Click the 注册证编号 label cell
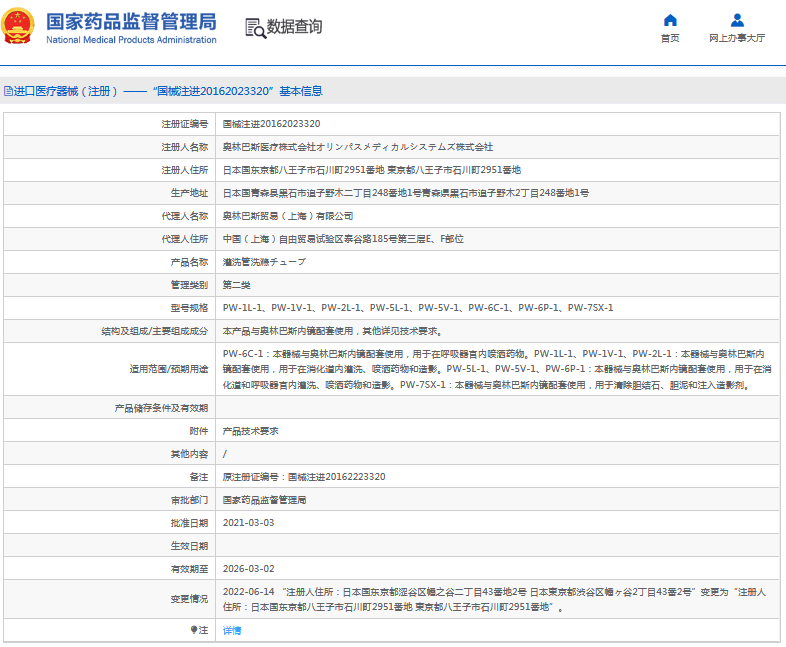 pos(109,124)
